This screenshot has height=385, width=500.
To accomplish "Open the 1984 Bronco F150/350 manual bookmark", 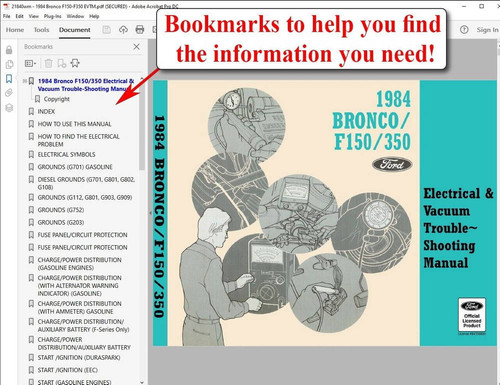I will point(86,85).
